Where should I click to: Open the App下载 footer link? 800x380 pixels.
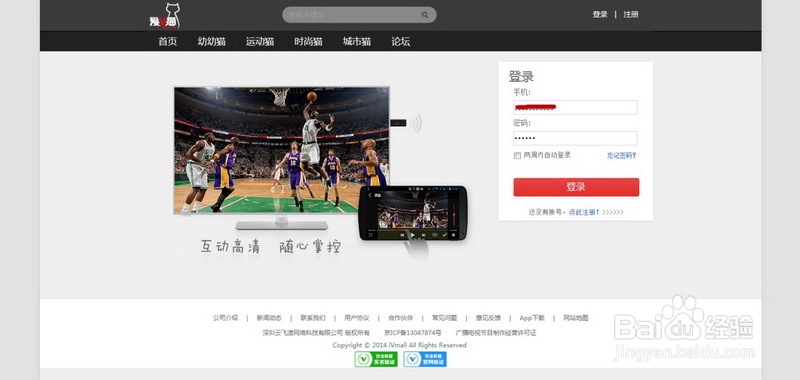pyautogui.click(x=532, y=318)
